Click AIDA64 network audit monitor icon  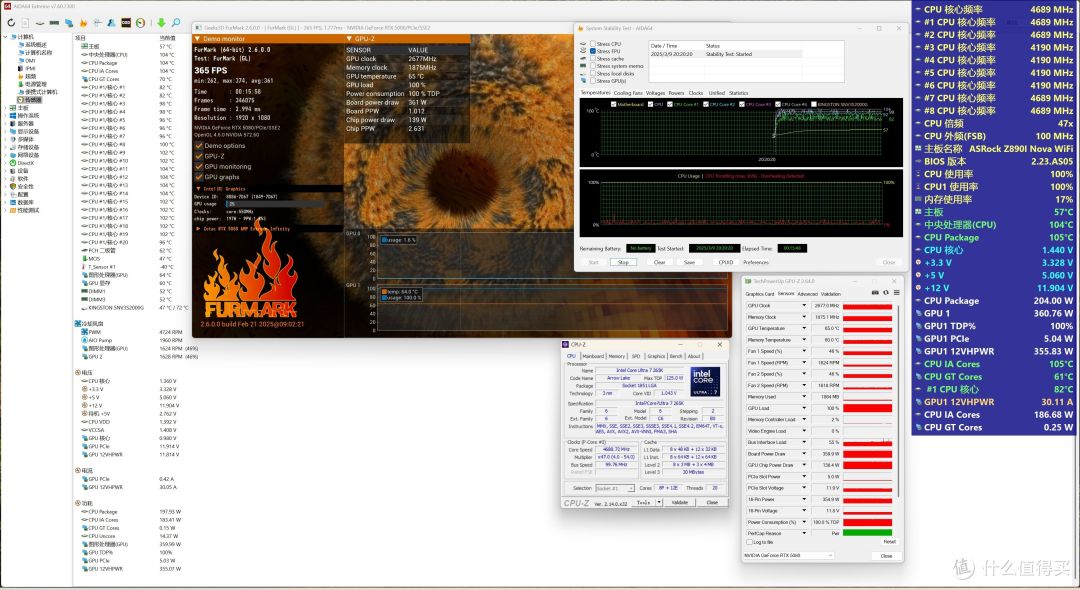pyautogui.click(x=69, y=23)
